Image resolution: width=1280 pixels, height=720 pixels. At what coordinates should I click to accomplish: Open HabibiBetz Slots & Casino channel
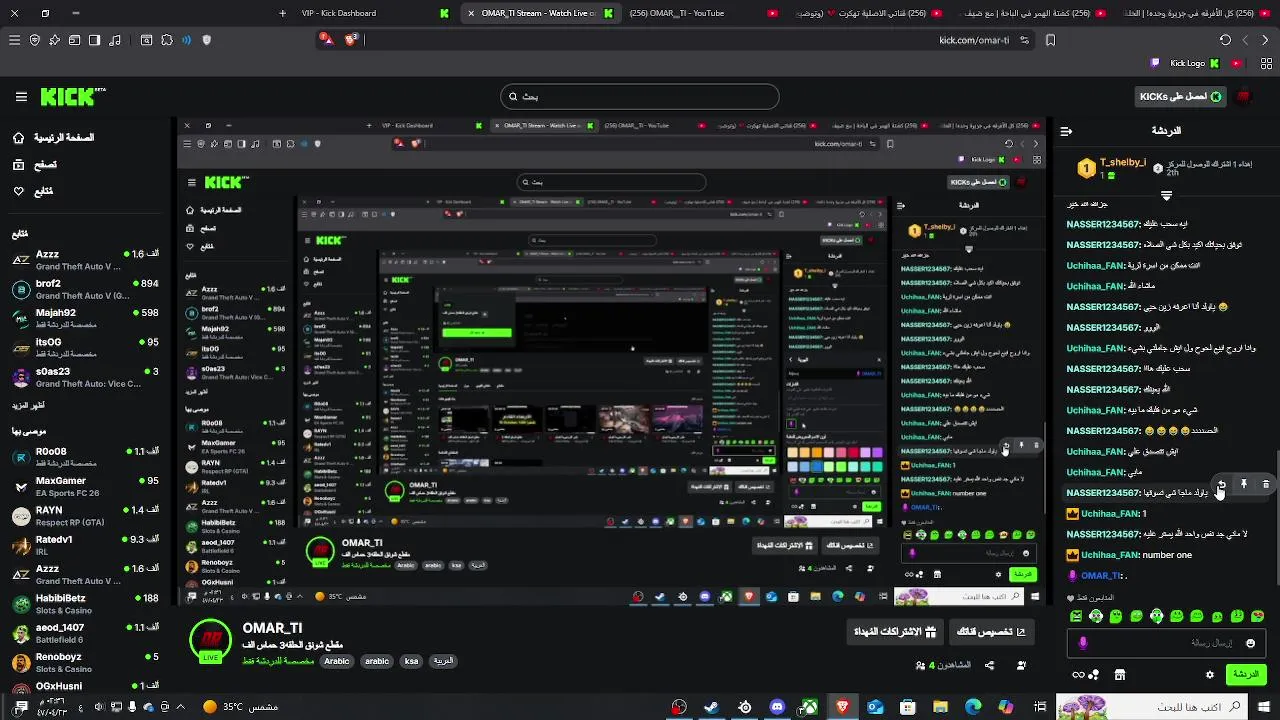85,603
